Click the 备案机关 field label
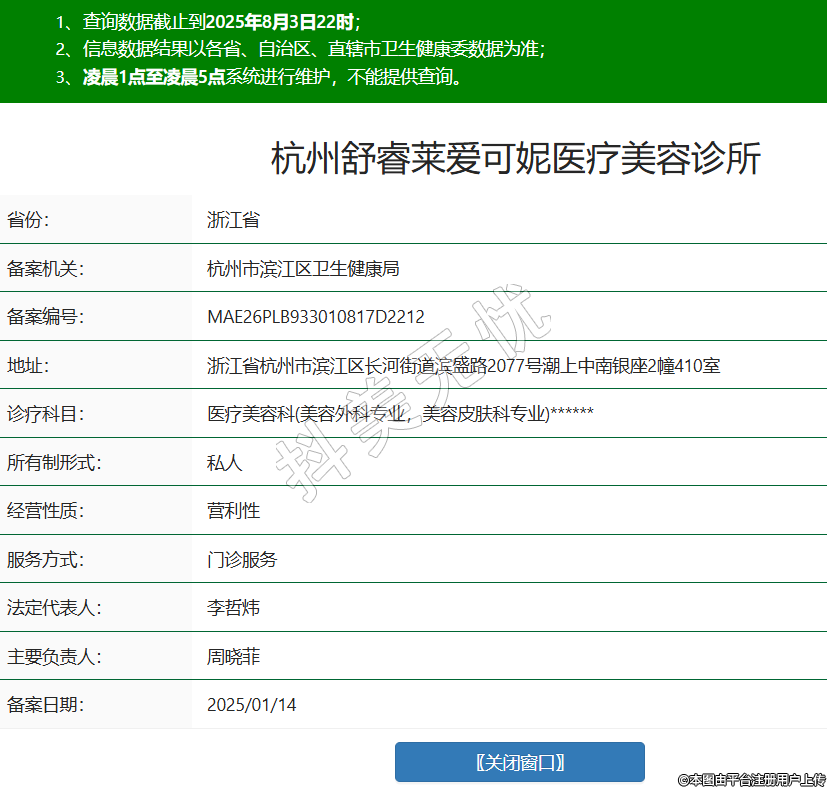 pos(46,268)
